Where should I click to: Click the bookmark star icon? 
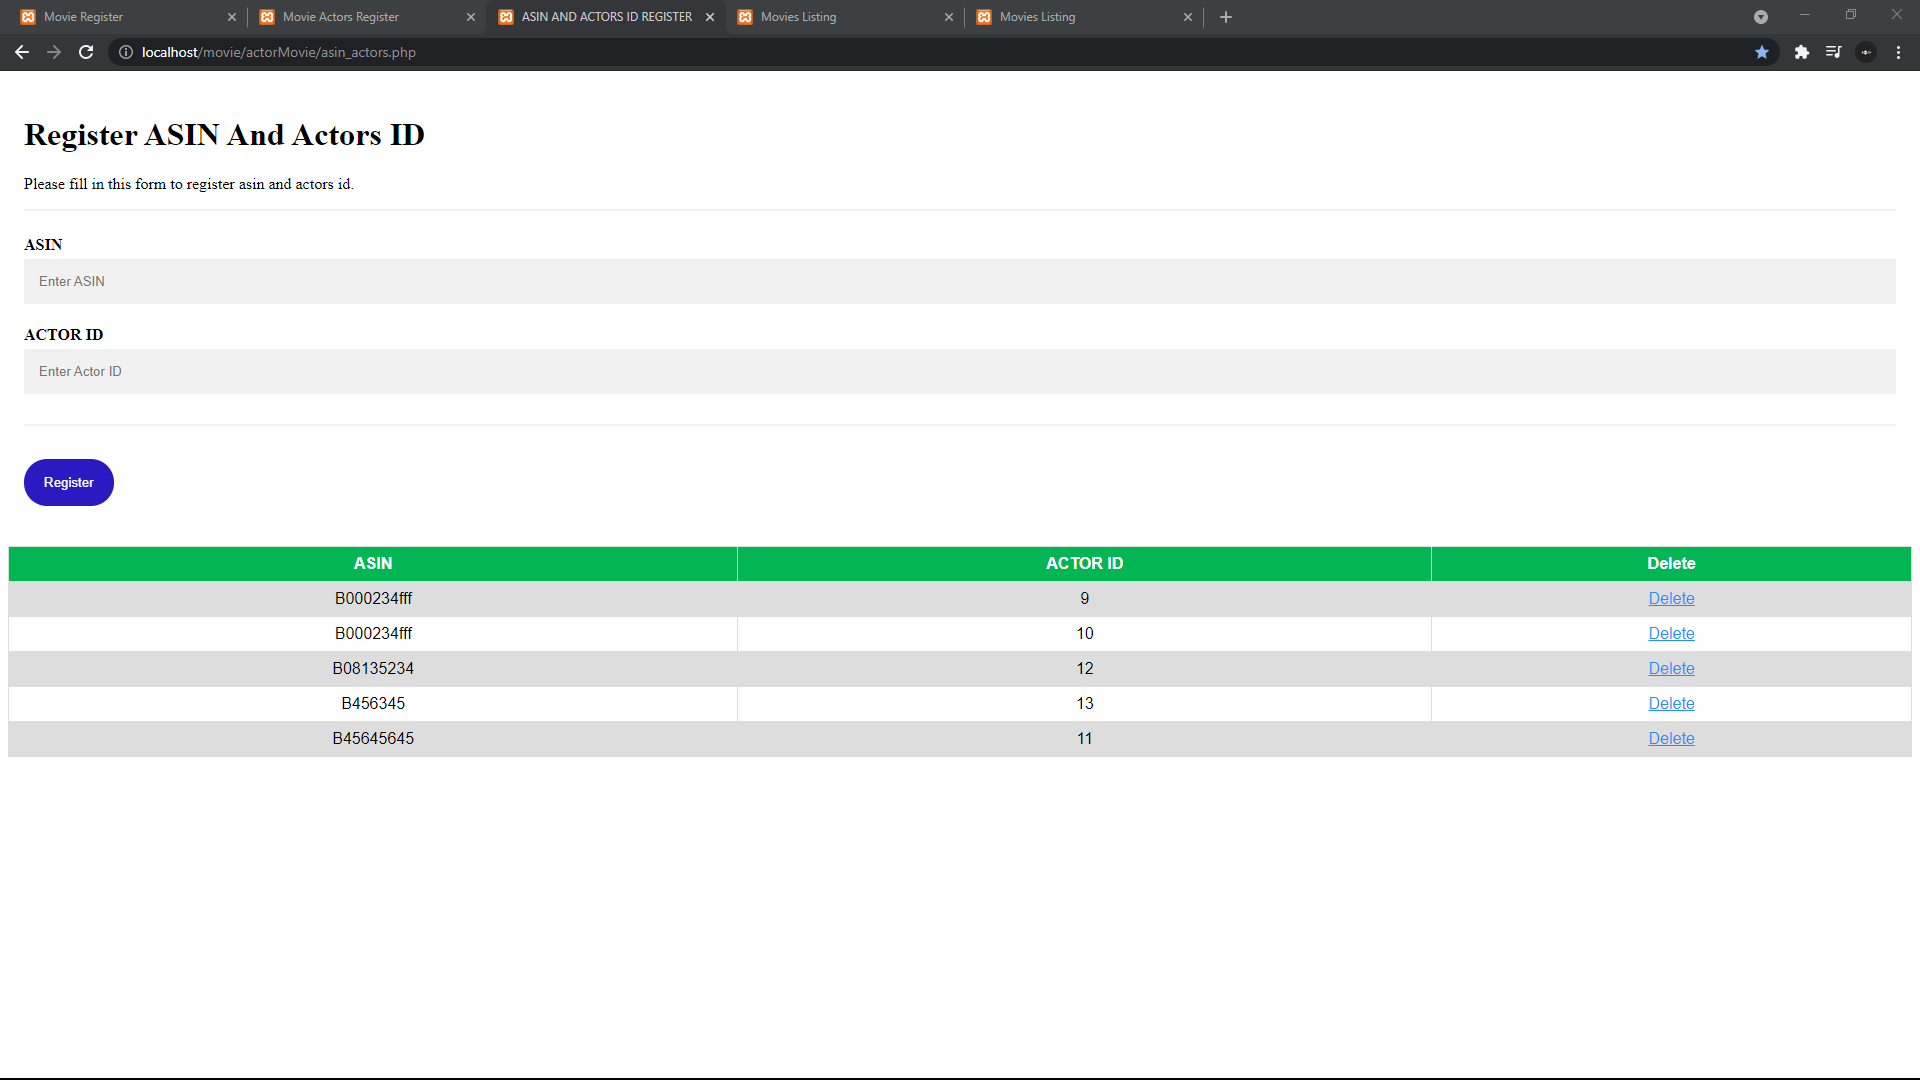tap(1762, 52)
